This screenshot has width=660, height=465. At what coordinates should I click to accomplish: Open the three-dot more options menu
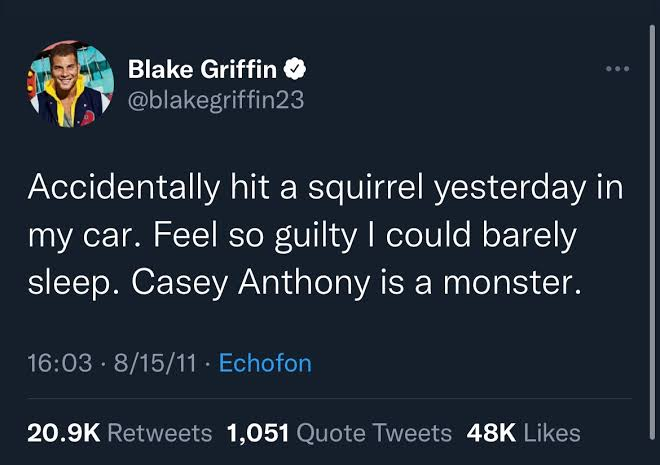[x=617, y=69]
